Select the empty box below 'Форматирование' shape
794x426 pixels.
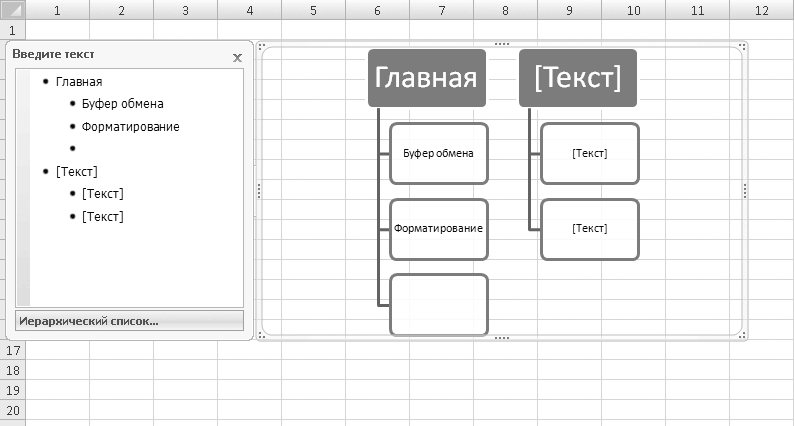(x=438, y=304)
